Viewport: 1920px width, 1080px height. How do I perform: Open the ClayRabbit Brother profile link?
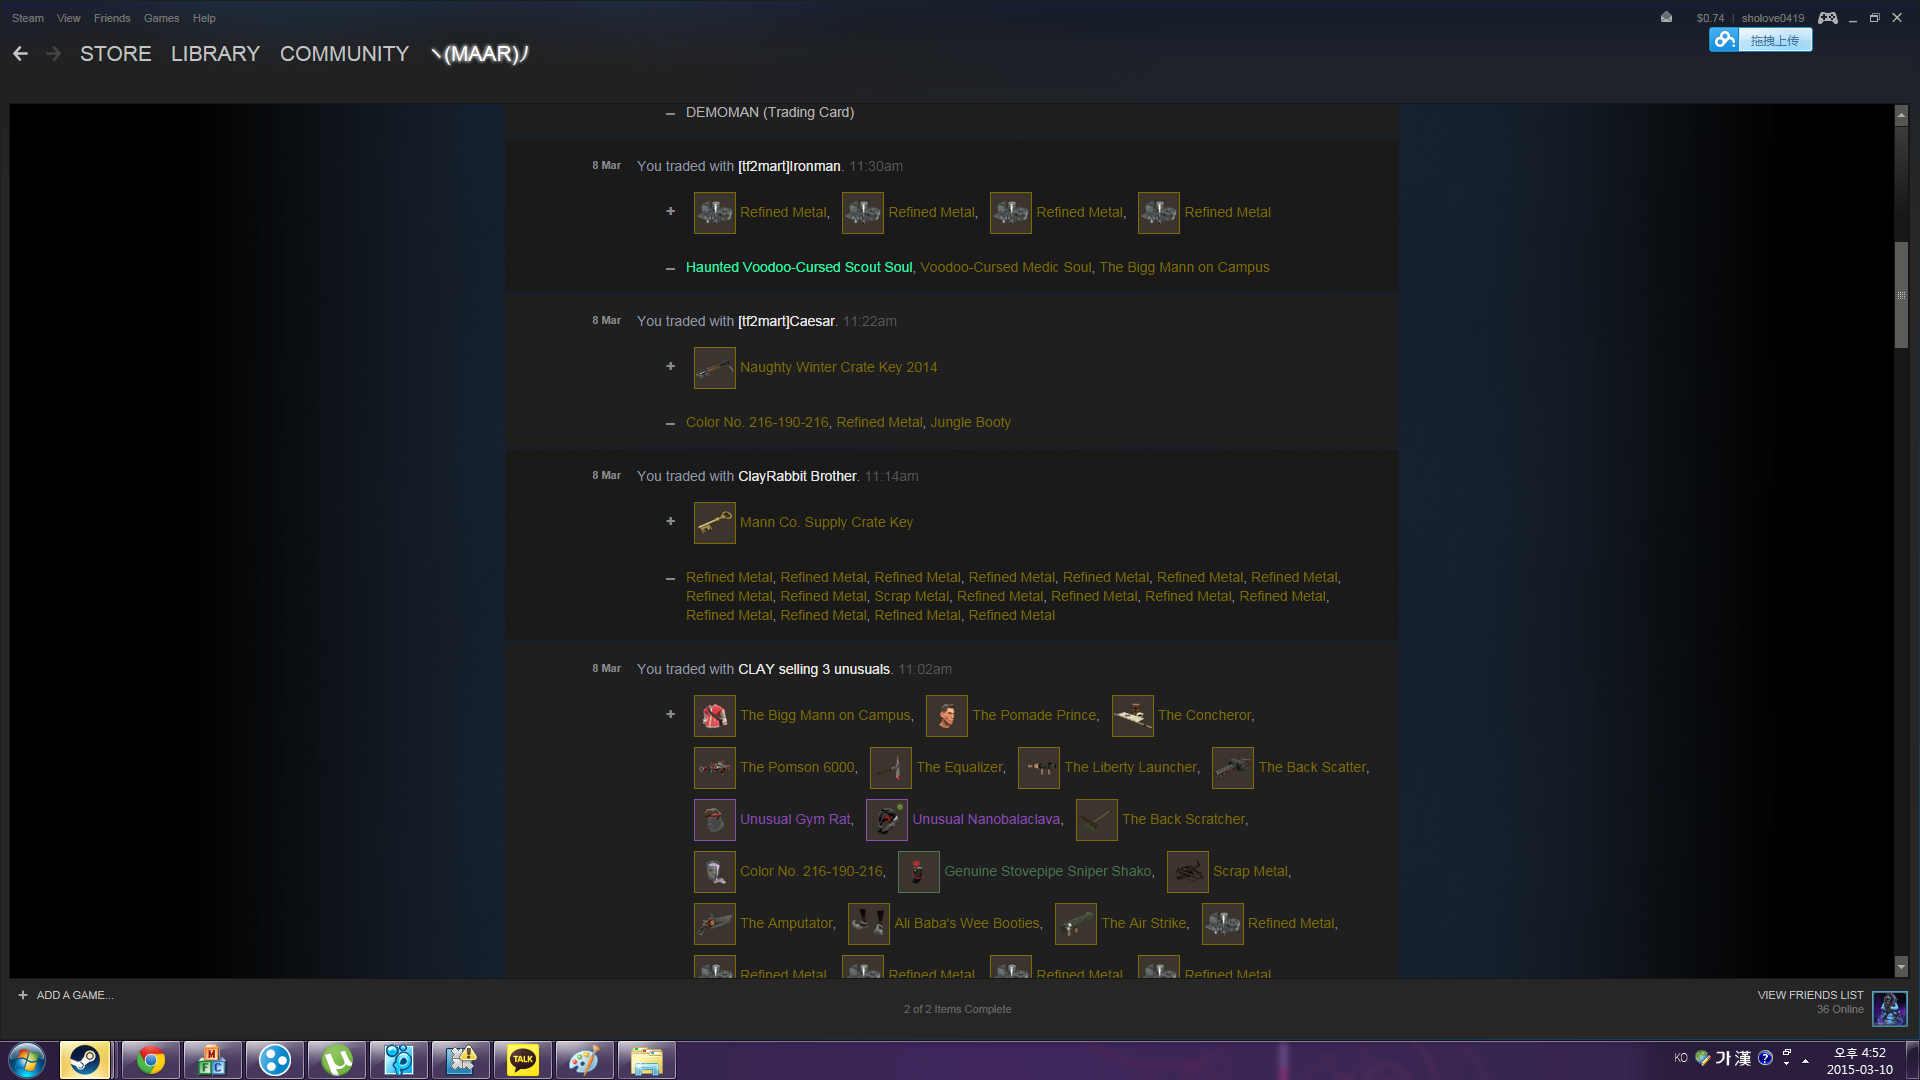coord(796,477)
